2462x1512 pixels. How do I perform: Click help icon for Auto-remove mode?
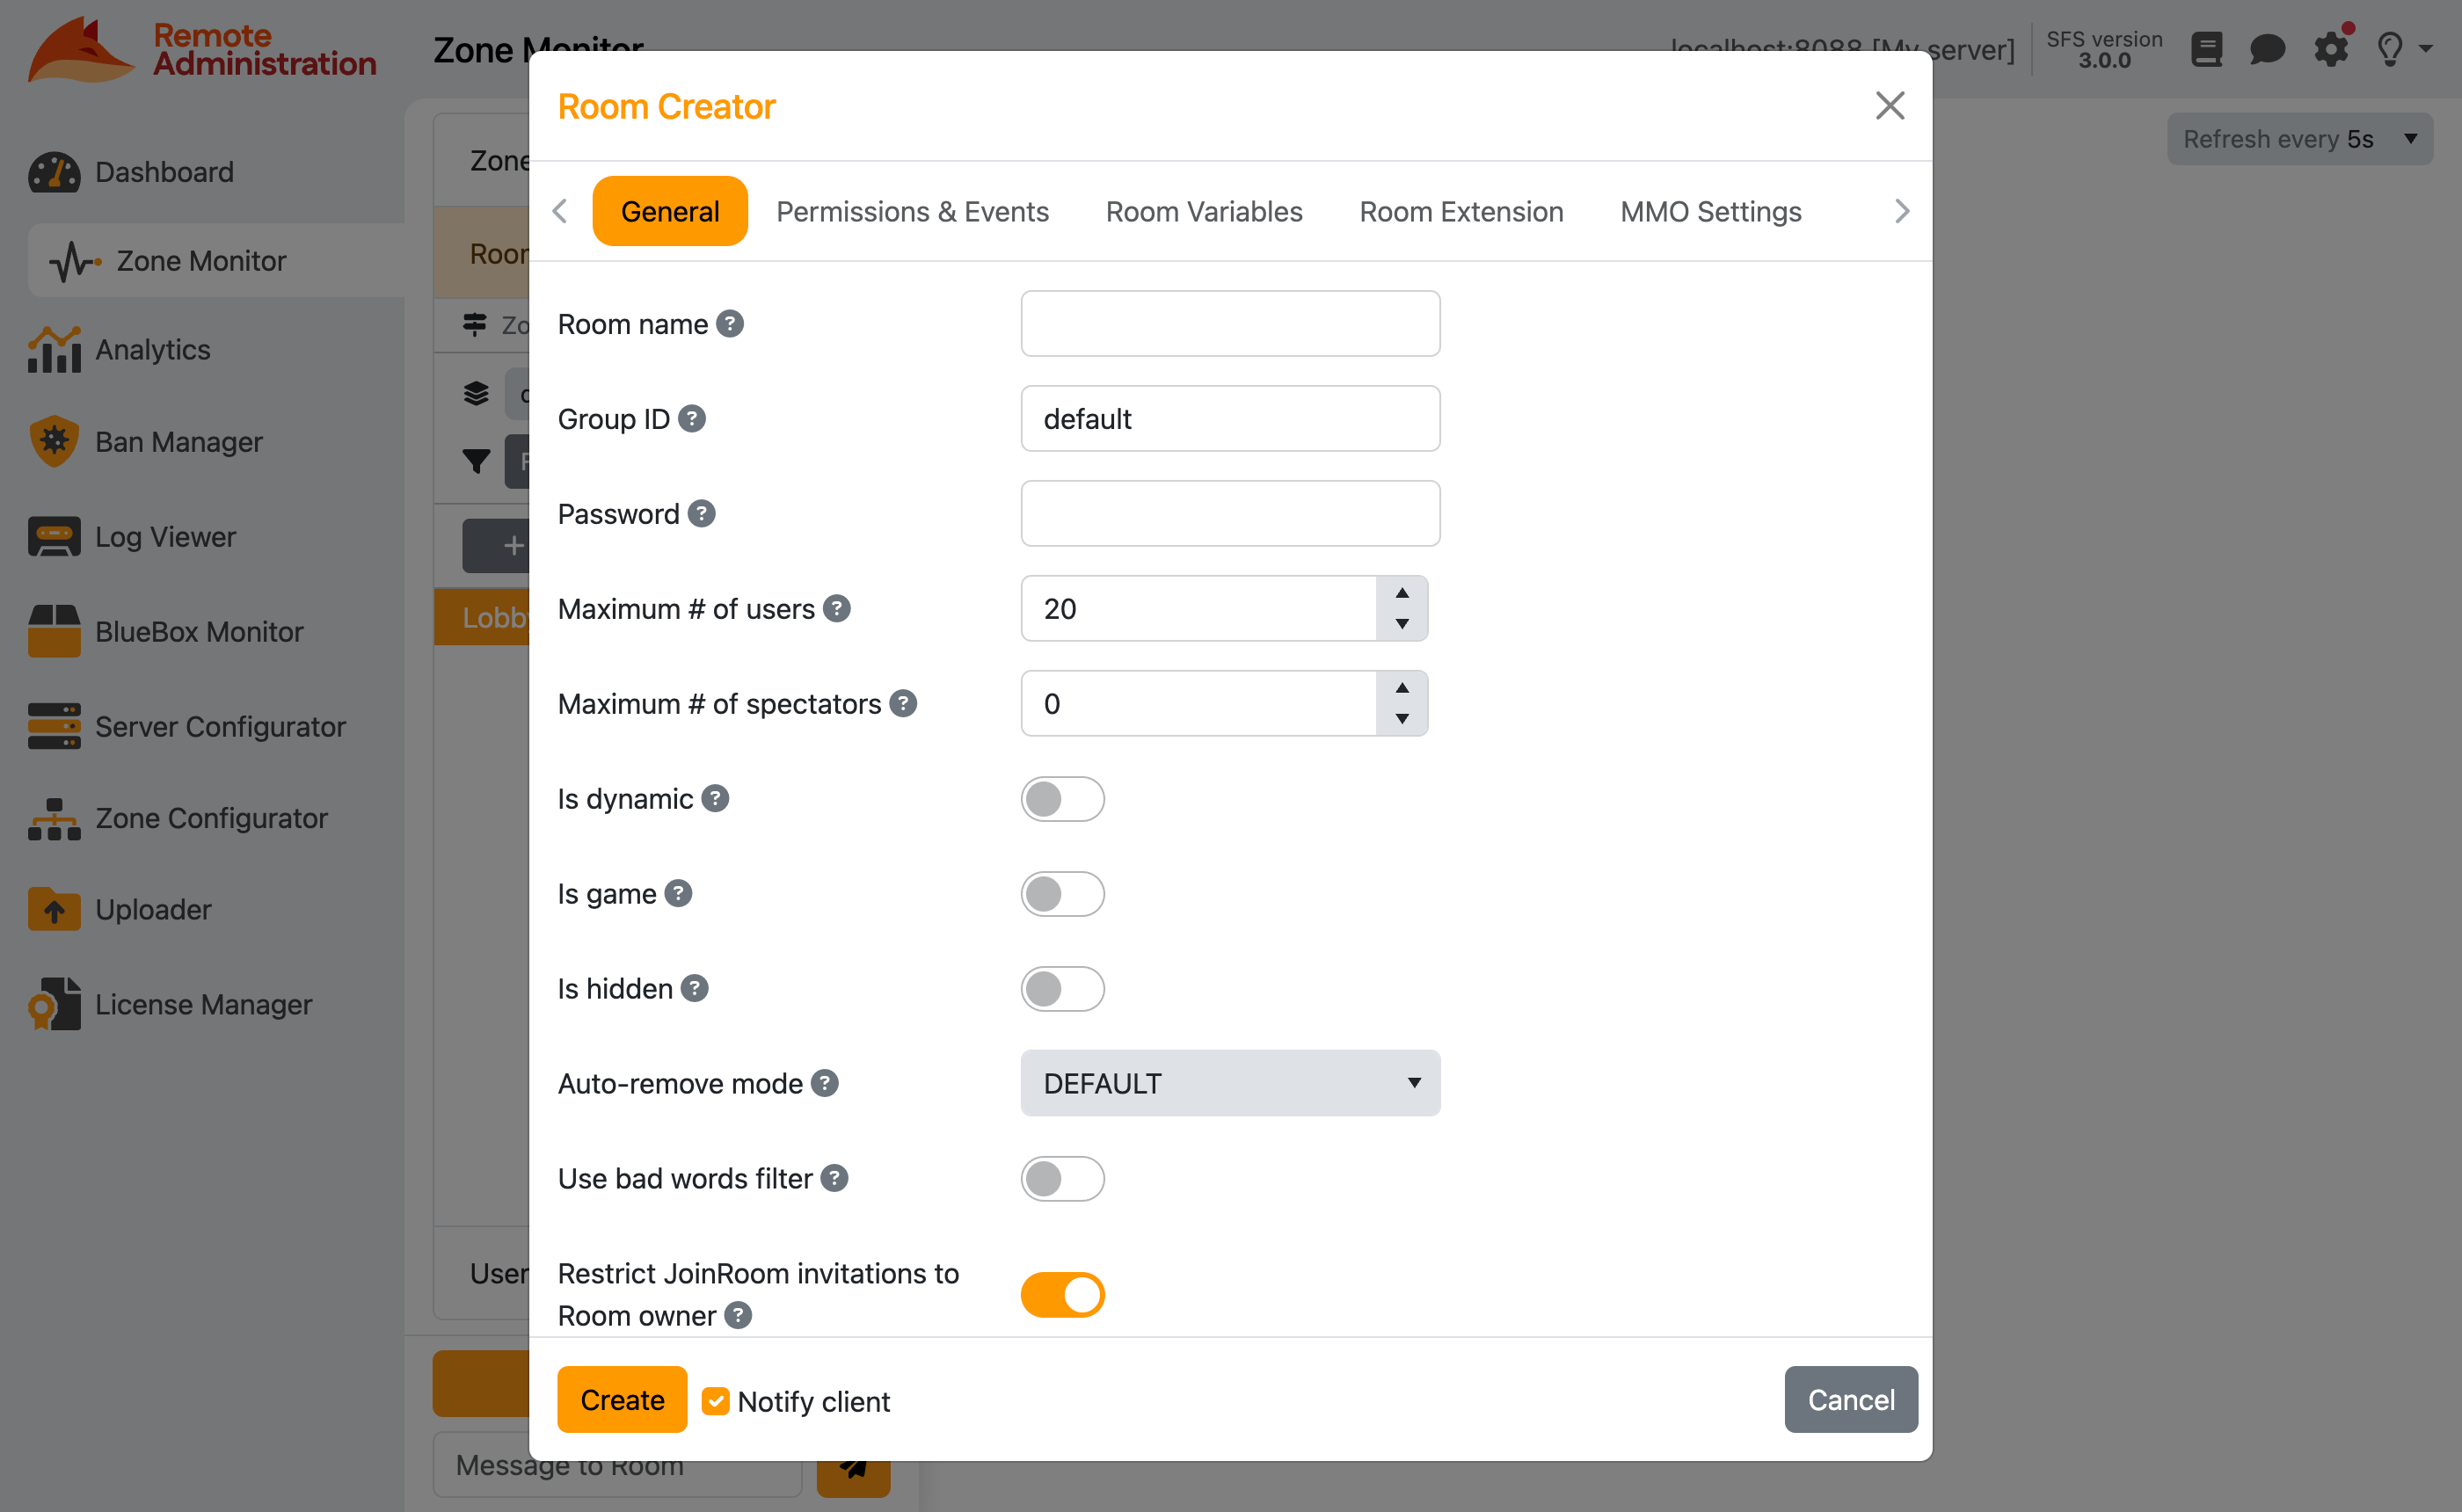[x=825, y=1083]
